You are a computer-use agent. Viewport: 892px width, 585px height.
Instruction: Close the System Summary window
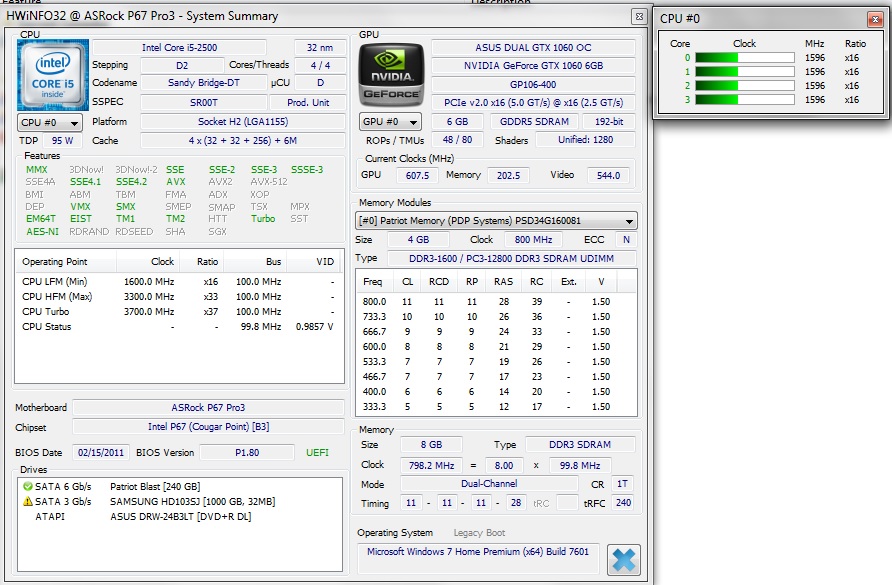pos(639,17)
